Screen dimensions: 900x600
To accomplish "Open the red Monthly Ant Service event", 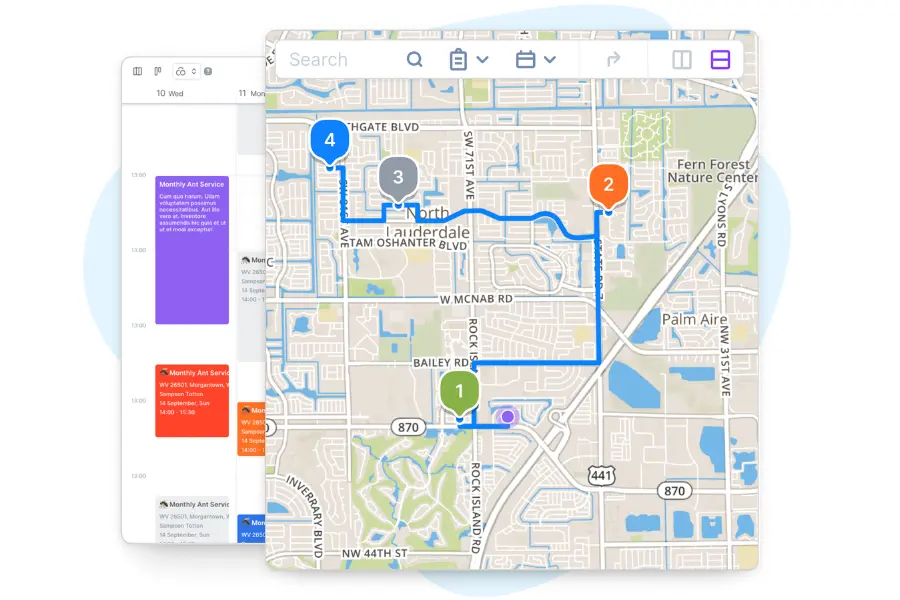I will click(x=192, y=401).
